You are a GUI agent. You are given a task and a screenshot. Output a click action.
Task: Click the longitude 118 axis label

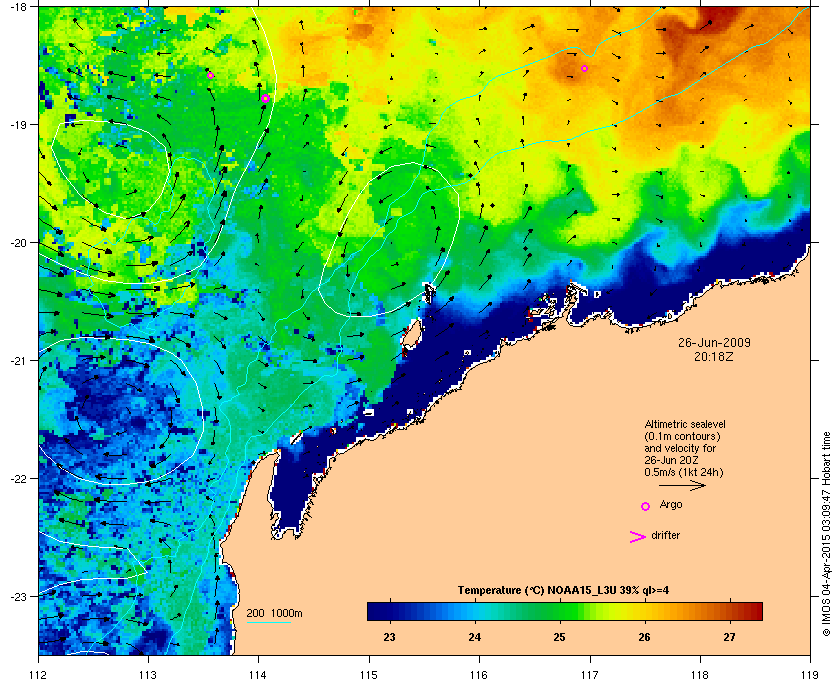700,674
